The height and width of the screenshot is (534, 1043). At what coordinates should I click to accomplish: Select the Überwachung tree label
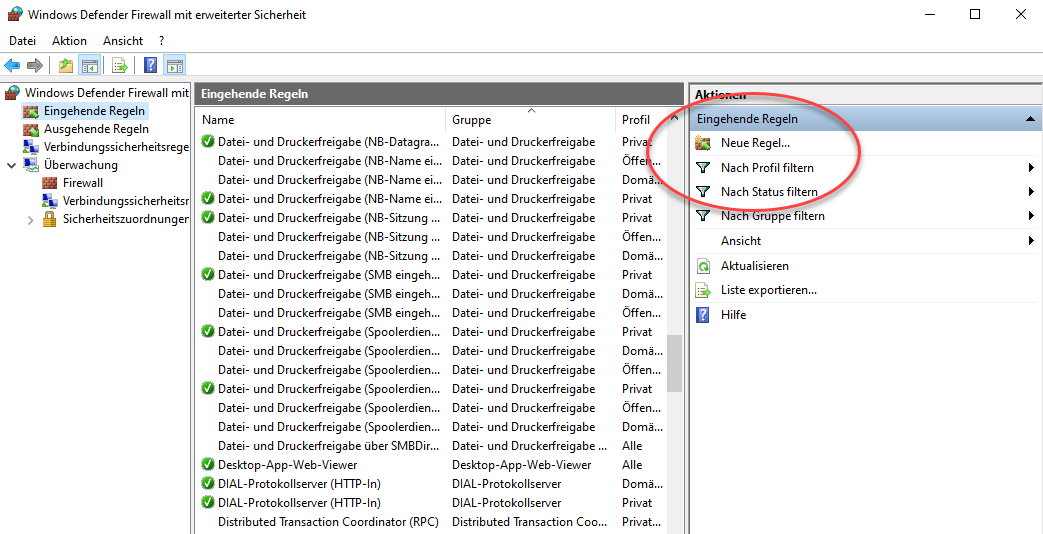(x=80, y=165)
